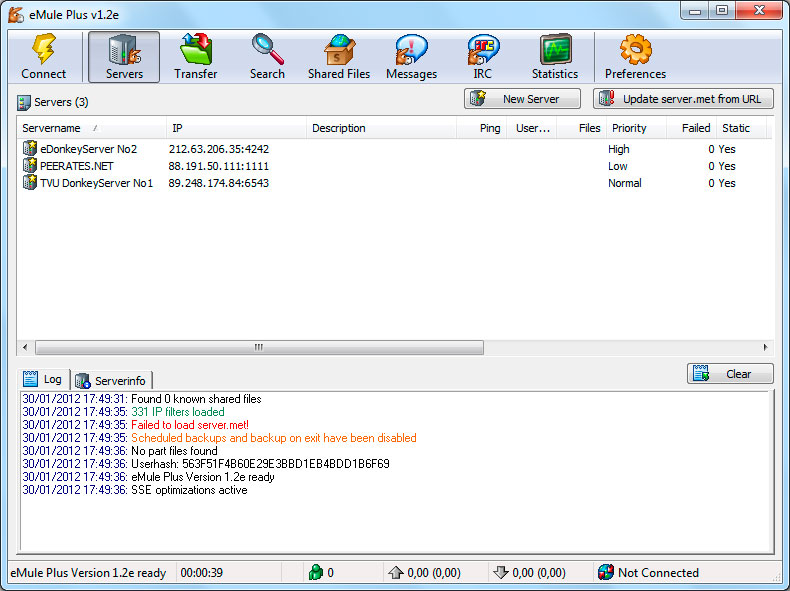The height and width of the screenshot is (591, 790).
Task: Click the 'No part files found' log line
Action: pyautogui.click(x=120, y=450)
